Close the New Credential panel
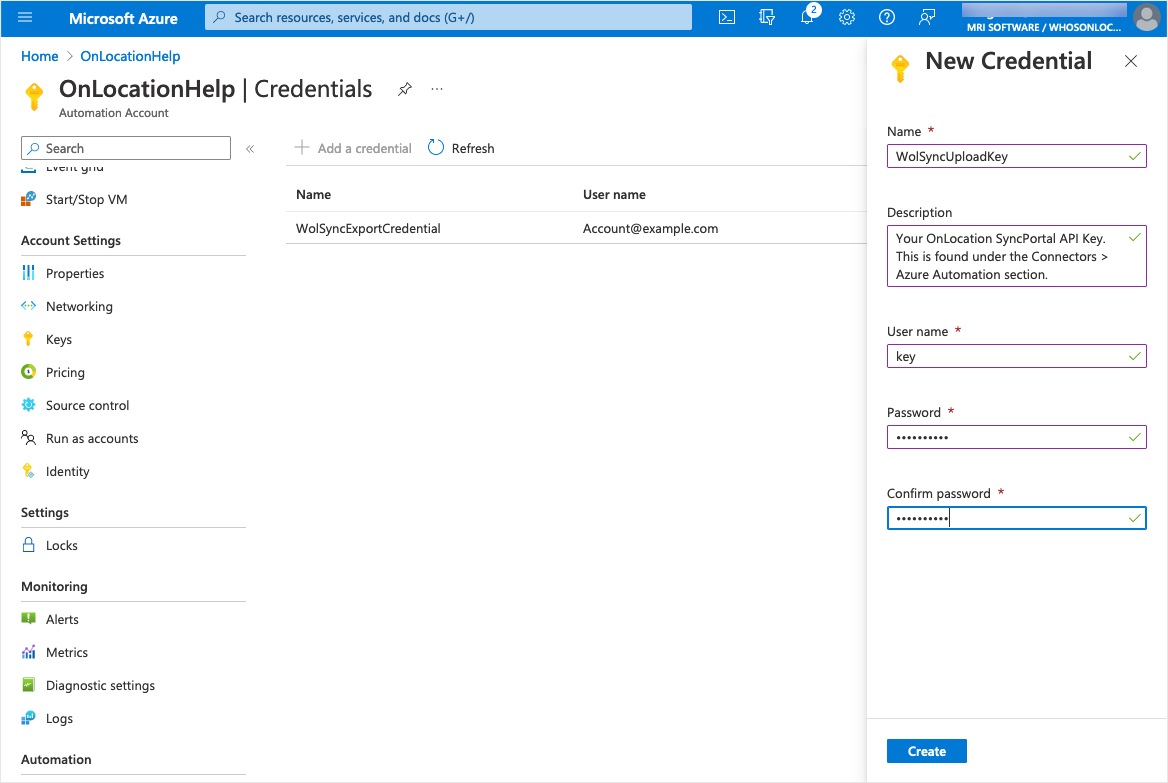The image size is (1168, 783). pyautogui.click(x=1131, y=62)
